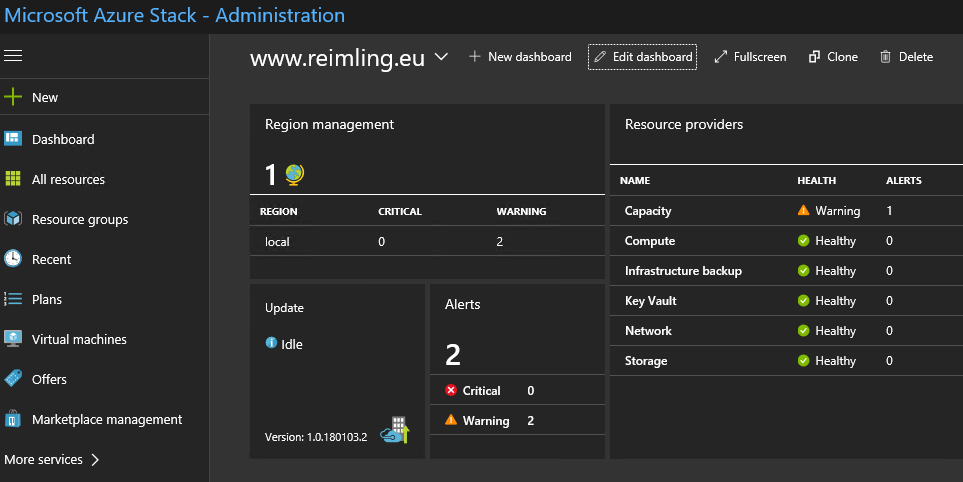Click the Network healthy checkmark icon
This screenshot has height=482, width=963.
(x=803, y=330)
